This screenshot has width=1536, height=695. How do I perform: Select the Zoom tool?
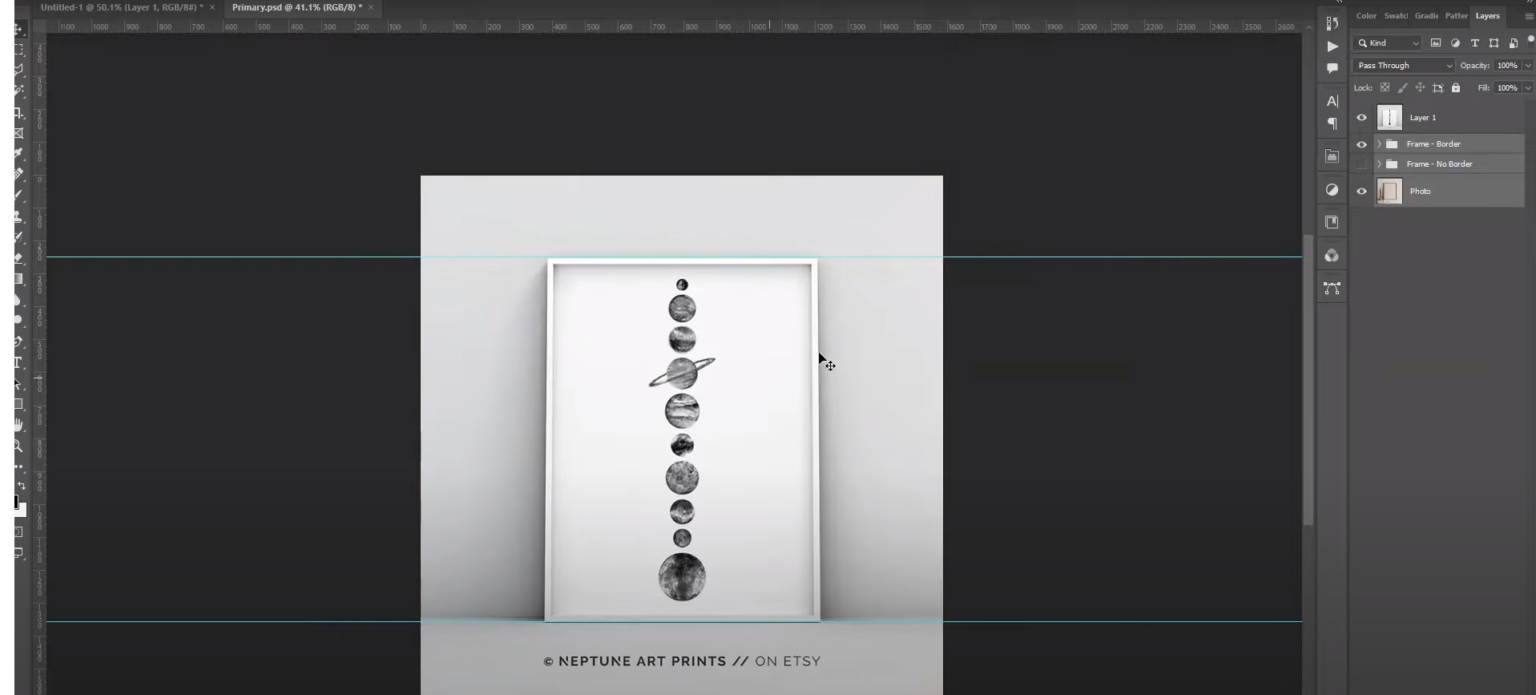tap(17, 445)
